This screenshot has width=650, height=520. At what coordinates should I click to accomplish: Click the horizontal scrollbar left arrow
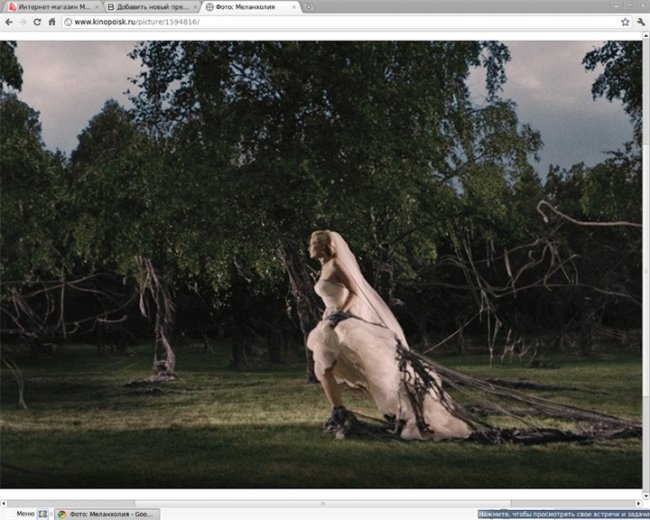tap(4, 503)
